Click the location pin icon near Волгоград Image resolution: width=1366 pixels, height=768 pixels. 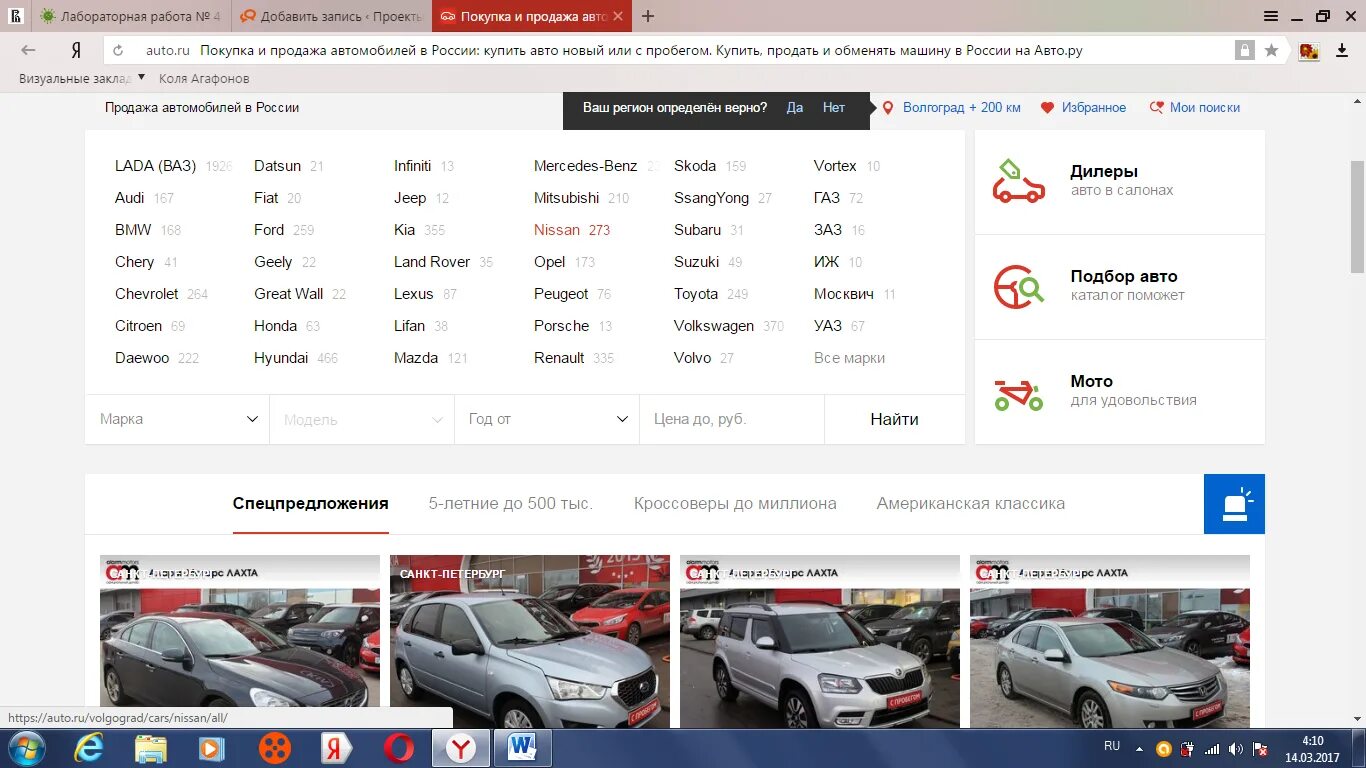point(887,108)
